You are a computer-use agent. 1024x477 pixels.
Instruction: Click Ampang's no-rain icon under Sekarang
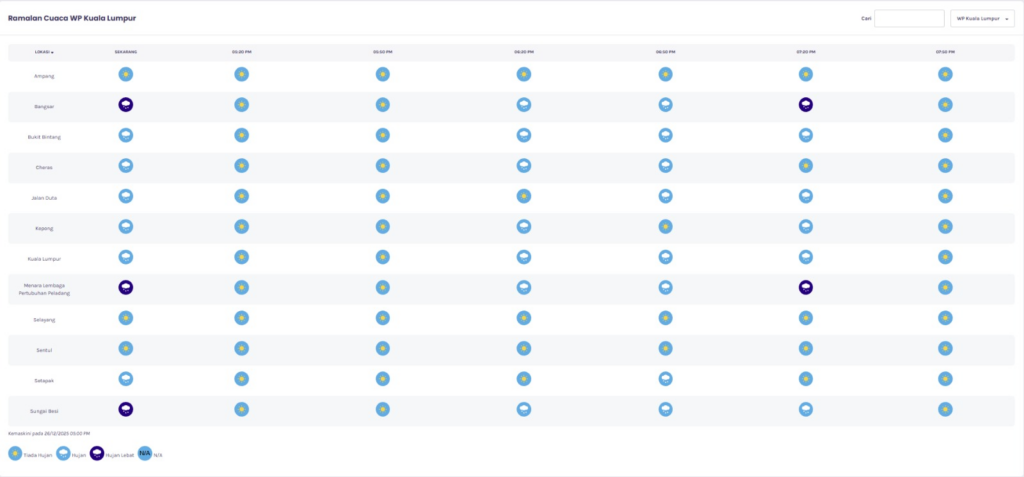(x=126, y=74)
